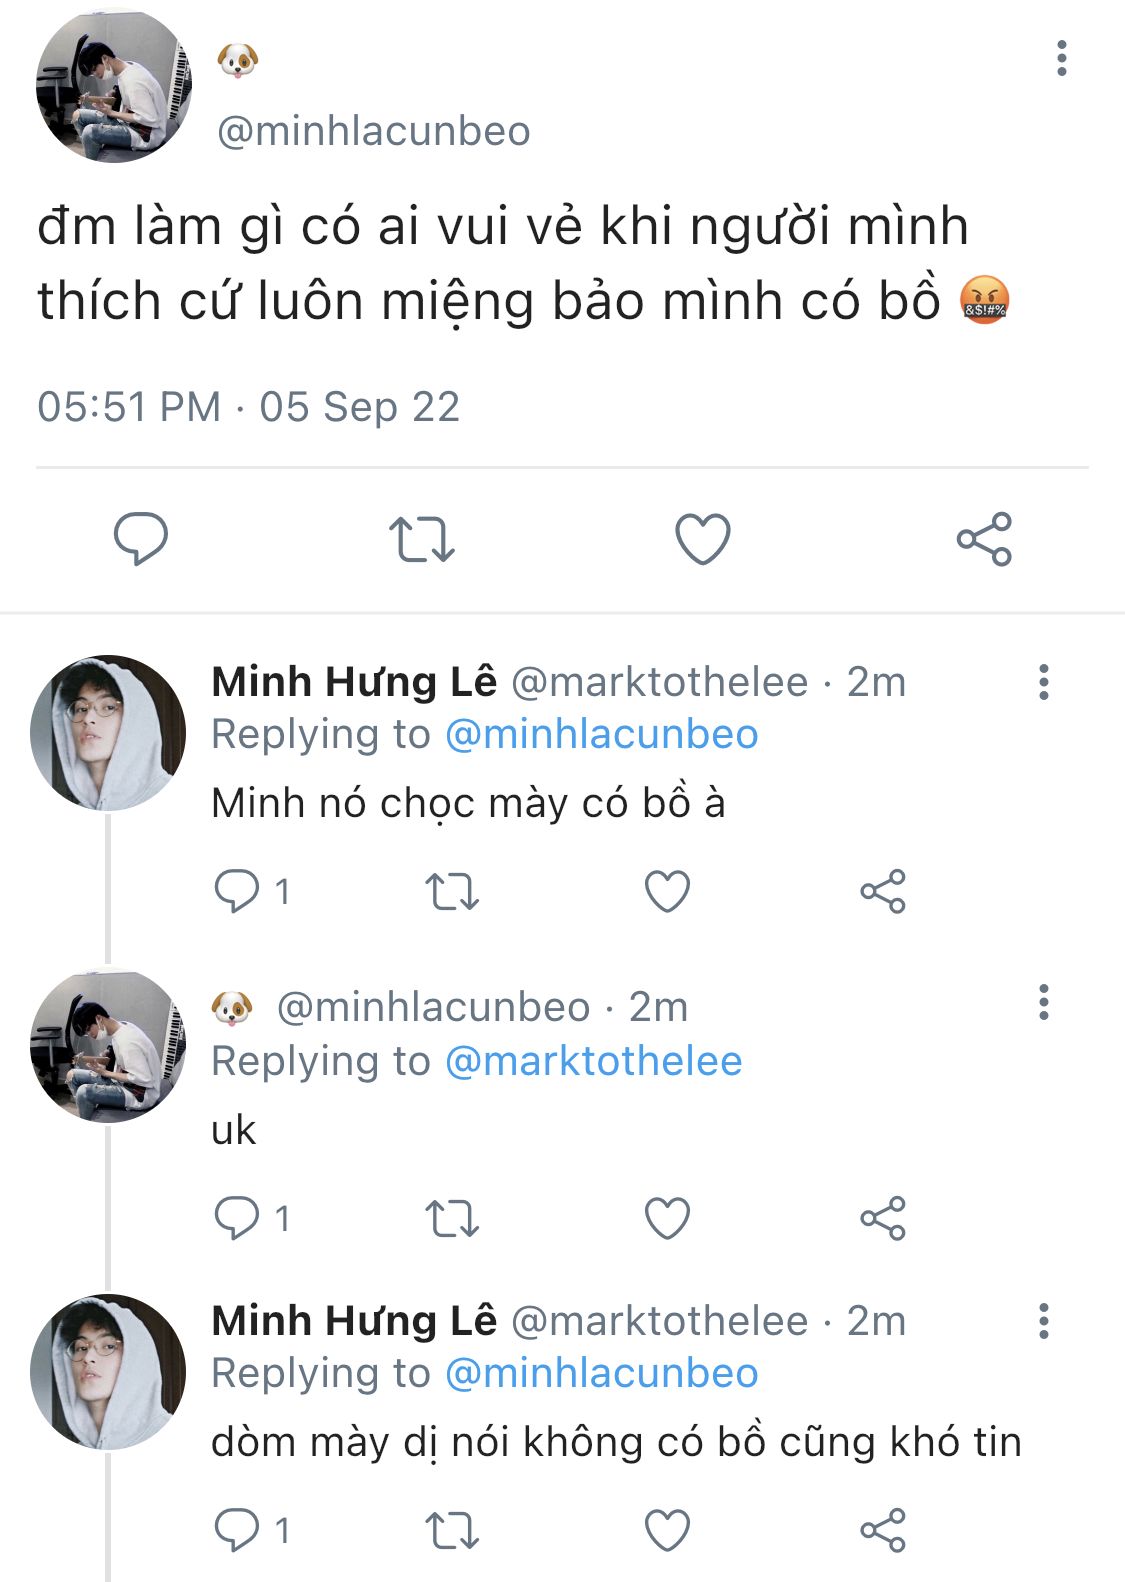Like the 'uk' reply
1125x1582 pixels.
point(667,1218)
